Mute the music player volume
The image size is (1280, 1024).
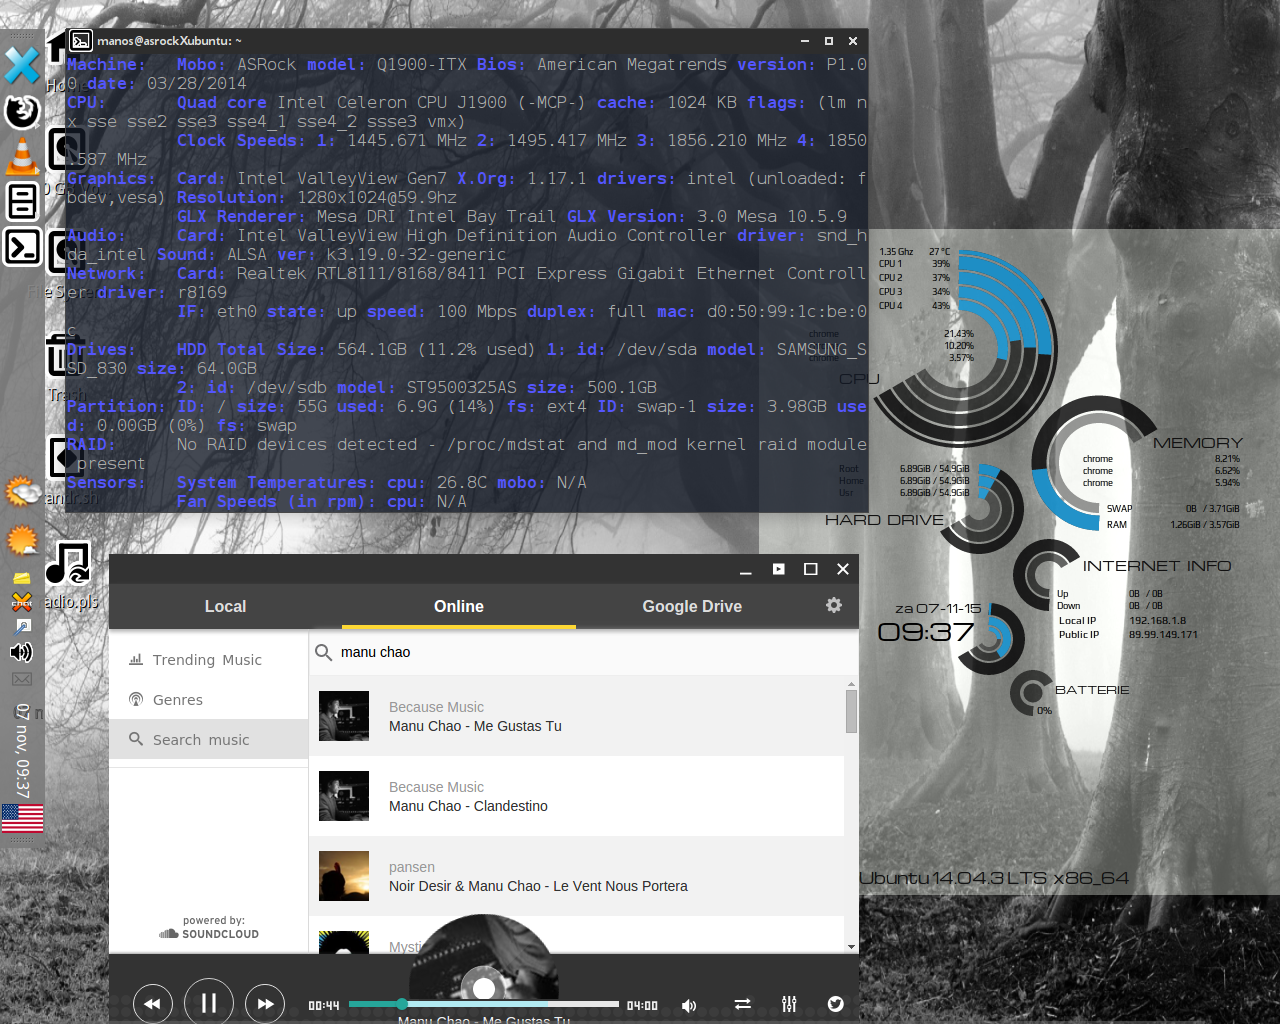point(689,1005)
